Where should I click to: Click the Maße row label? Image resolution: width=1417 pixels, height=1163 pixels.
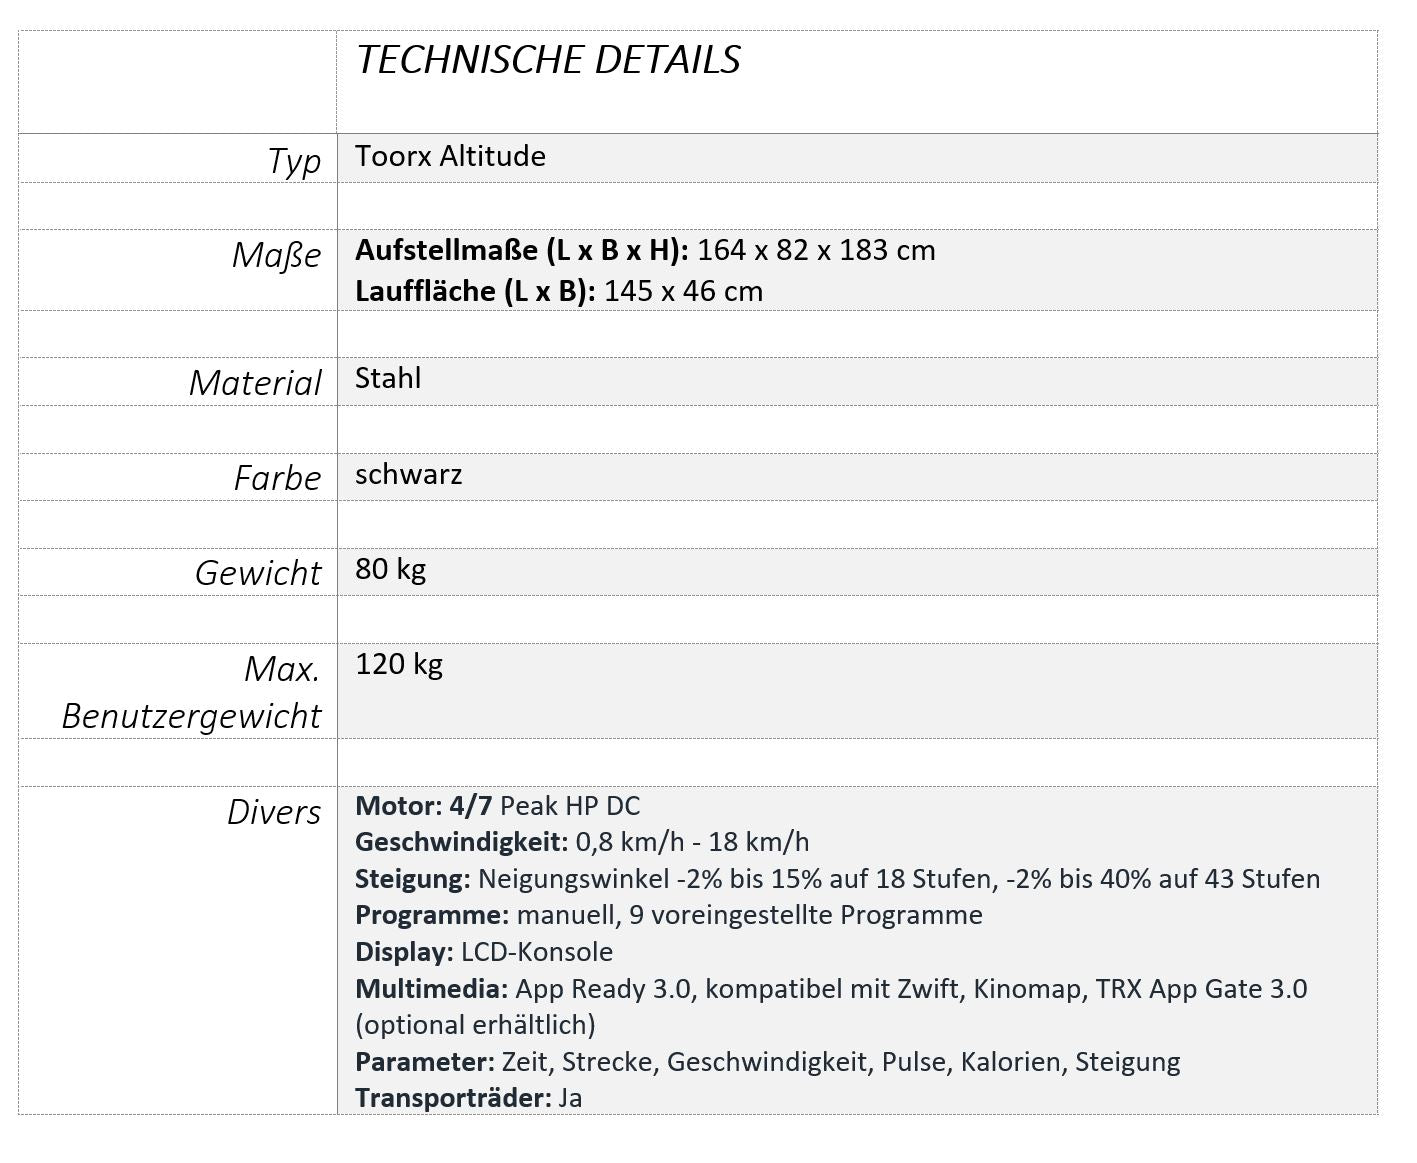click(276, 255)
